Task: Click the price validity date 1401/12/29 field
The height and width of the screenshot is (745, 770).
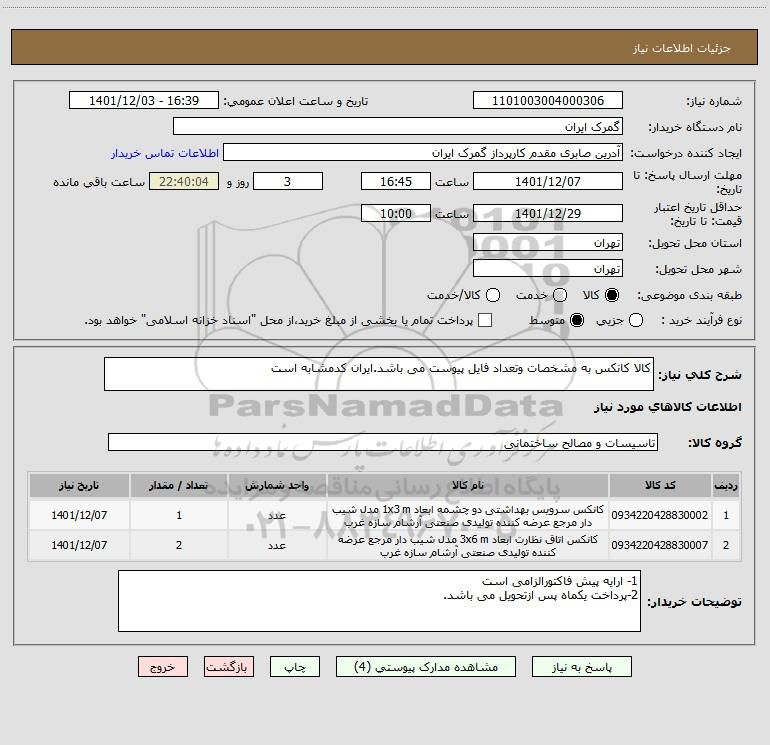Action: pos(548,214)
